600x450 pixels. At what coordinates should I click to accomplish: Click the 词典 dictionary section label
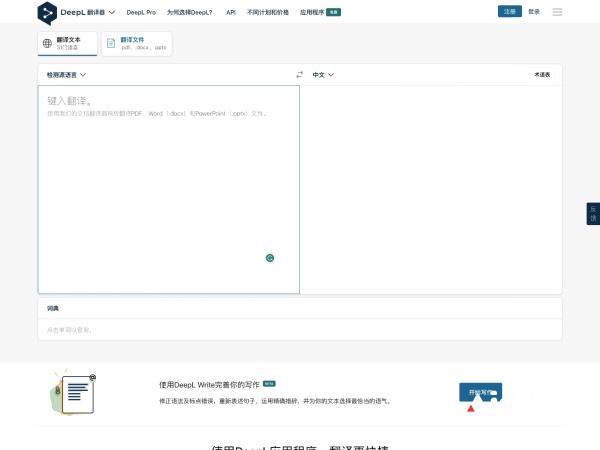pos(53,308)
